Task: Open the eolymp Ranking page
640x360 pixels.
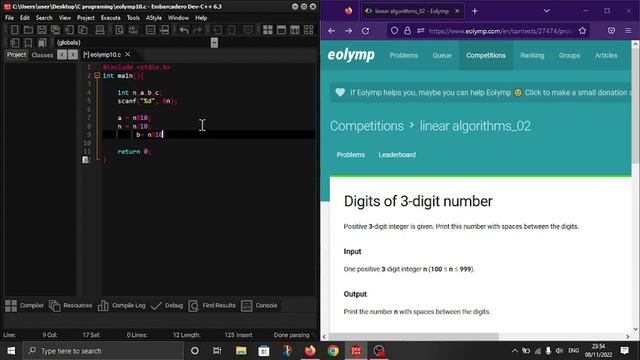Action: [x=532, y=55]
